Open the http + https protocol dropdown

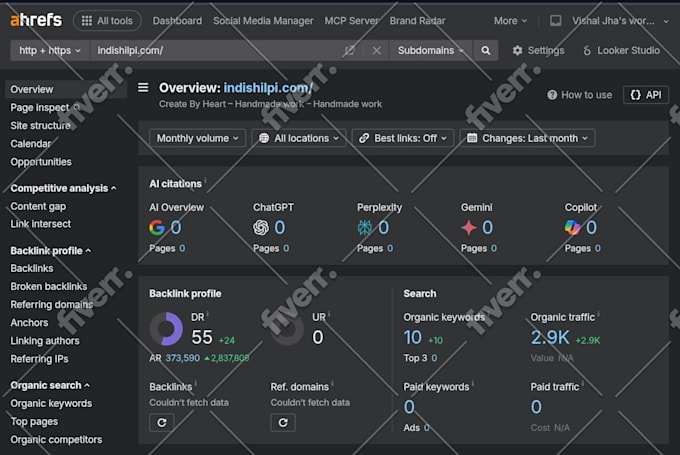point(50,51)
